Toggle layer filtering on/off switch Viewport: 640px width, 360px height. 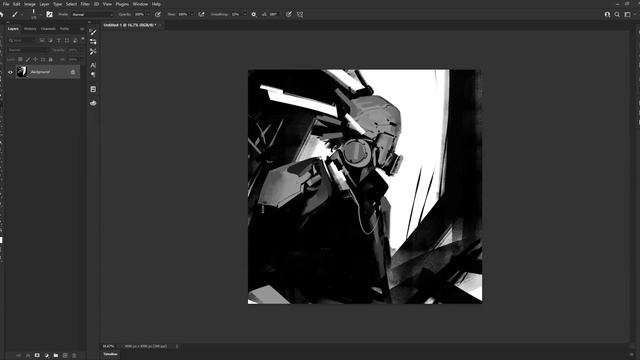tap(82, 40)
